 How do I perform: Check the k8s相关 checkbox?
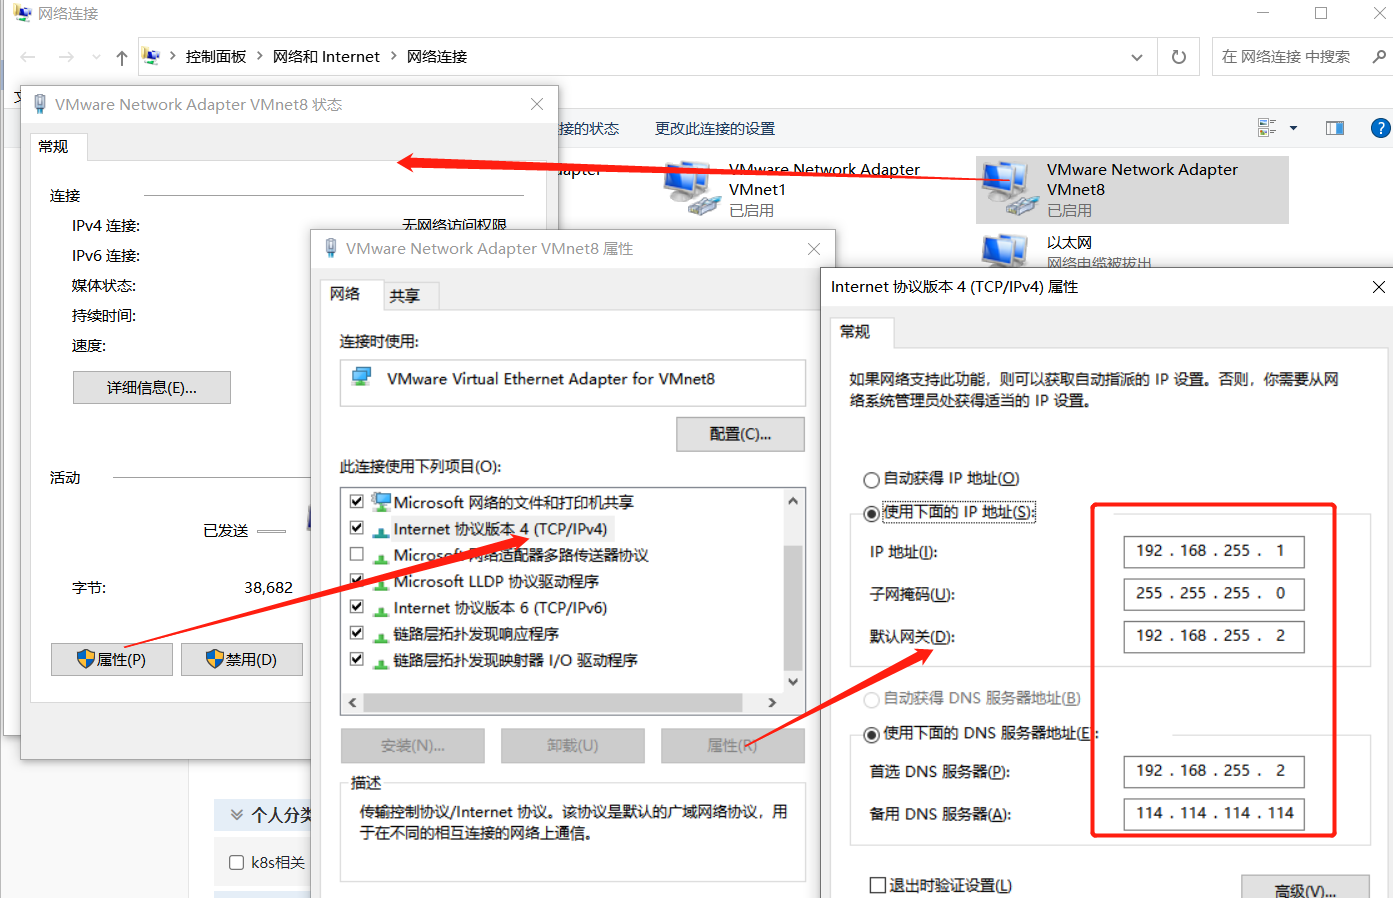(237, 862)
